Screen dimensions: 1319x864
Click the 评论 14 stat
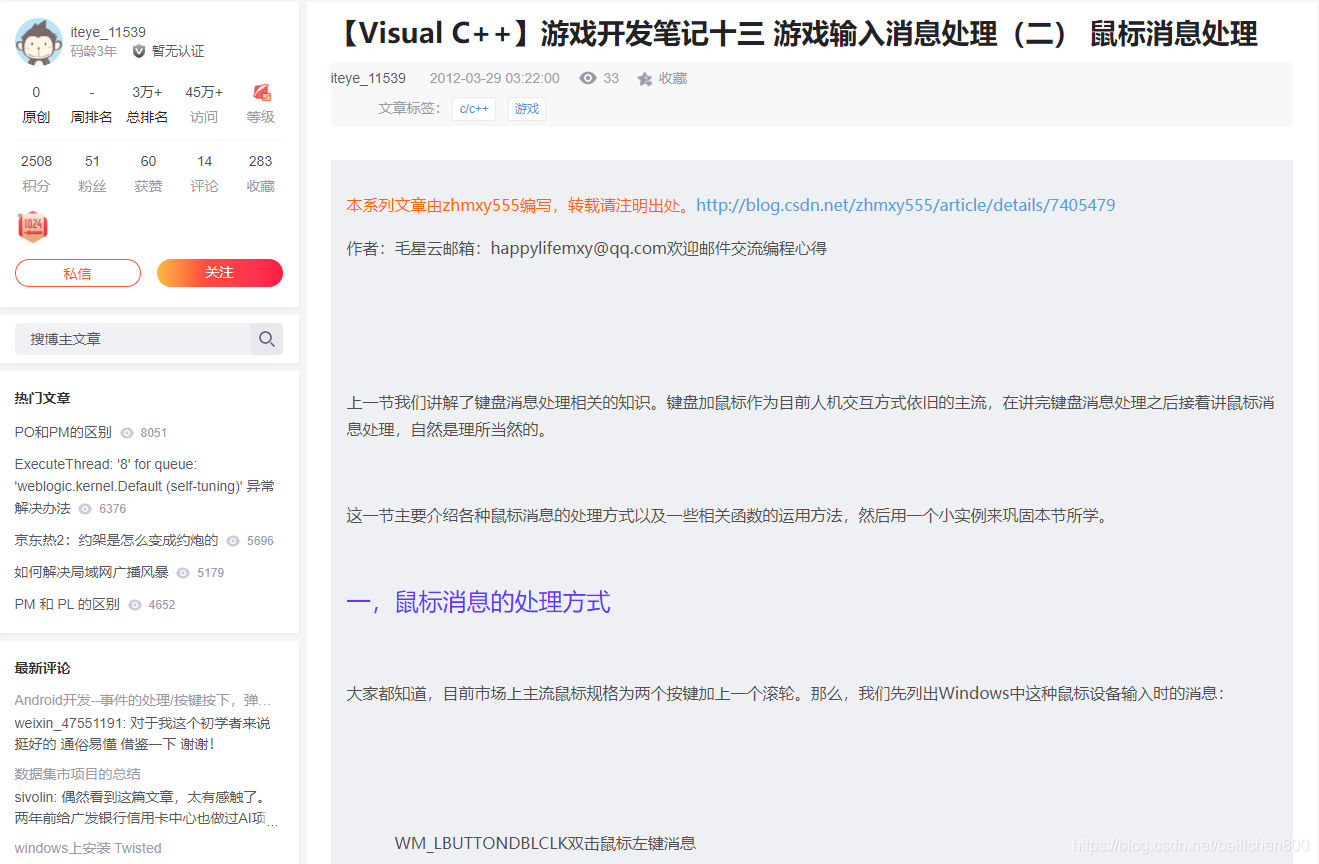pos(204,173)
